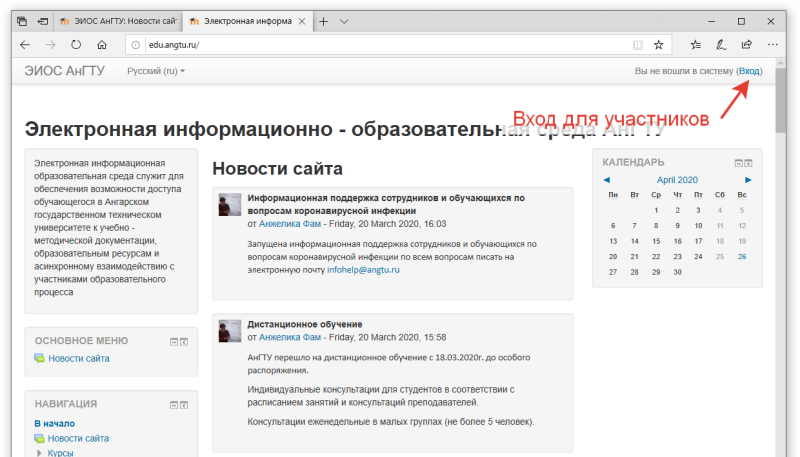Open the Русский (ru) language dropdown
800x457 pixels.
156,71
